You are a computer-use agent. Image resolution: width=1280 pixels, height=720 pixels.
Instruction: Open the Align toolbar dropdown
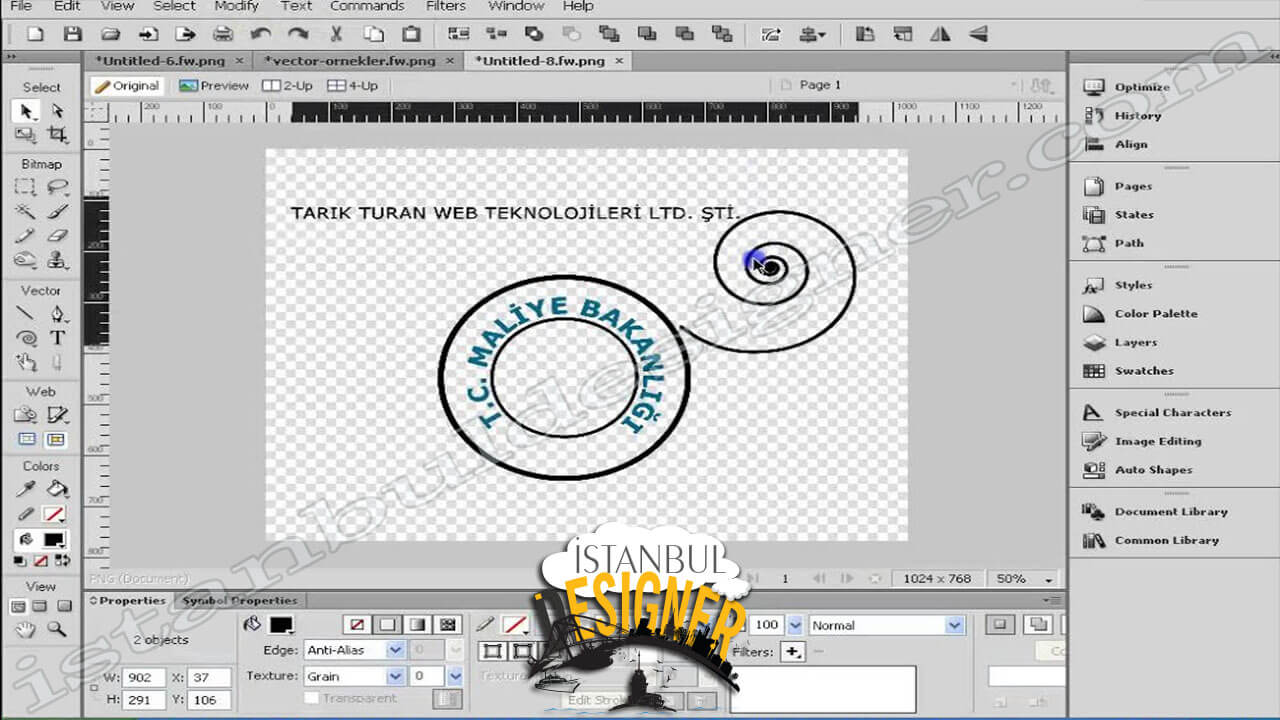[x=811, y=34]
